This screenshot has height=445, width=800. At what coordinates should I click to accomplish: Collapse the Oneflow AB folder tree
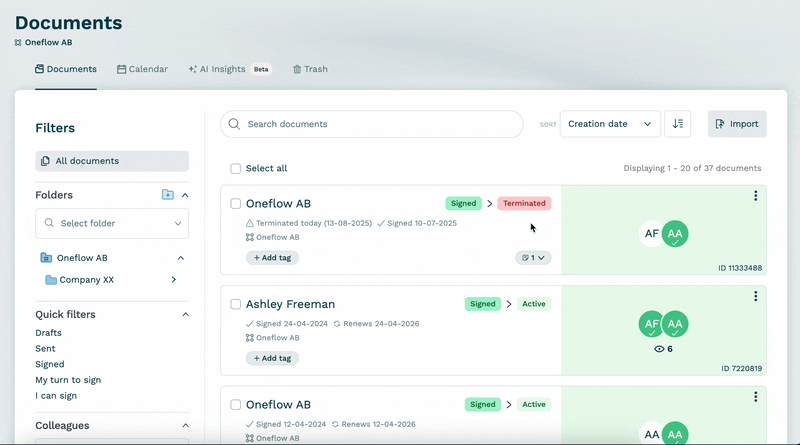coord(181,258)
